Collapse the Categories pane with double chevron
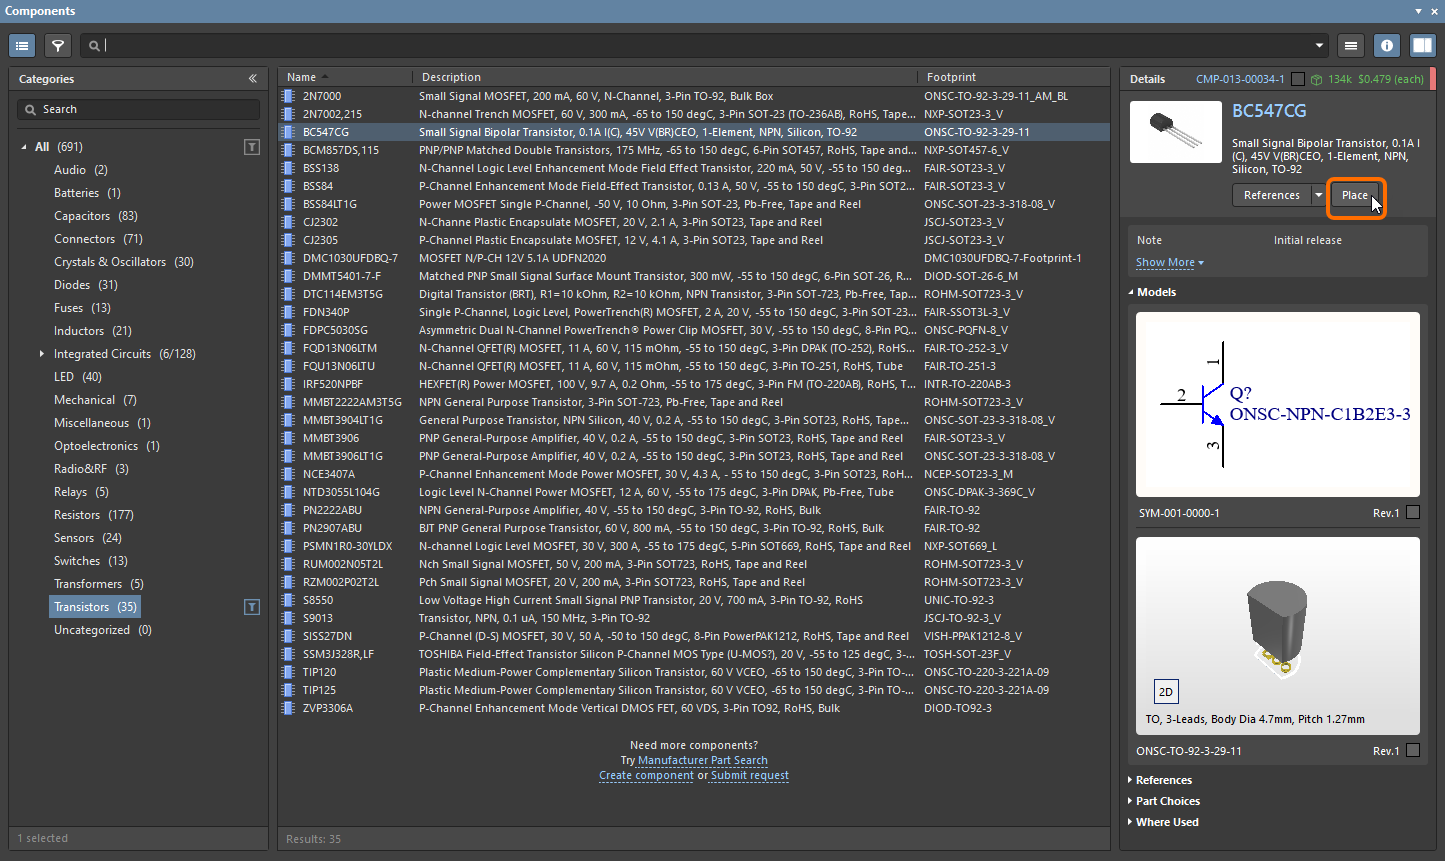Image resolution: width=1445 pixels, height=861 pixels. click(x=253, y=79)
